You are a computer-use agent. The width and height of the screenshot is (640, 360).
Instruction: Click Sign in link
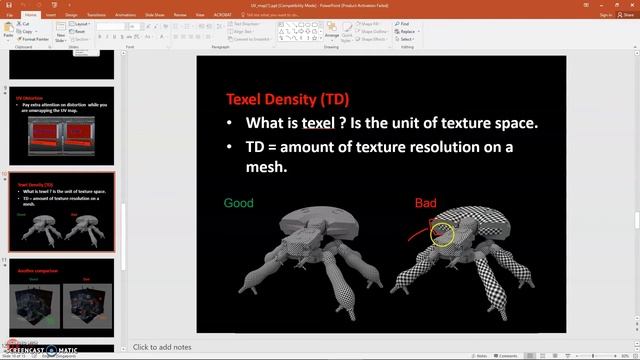pos(606,15)
